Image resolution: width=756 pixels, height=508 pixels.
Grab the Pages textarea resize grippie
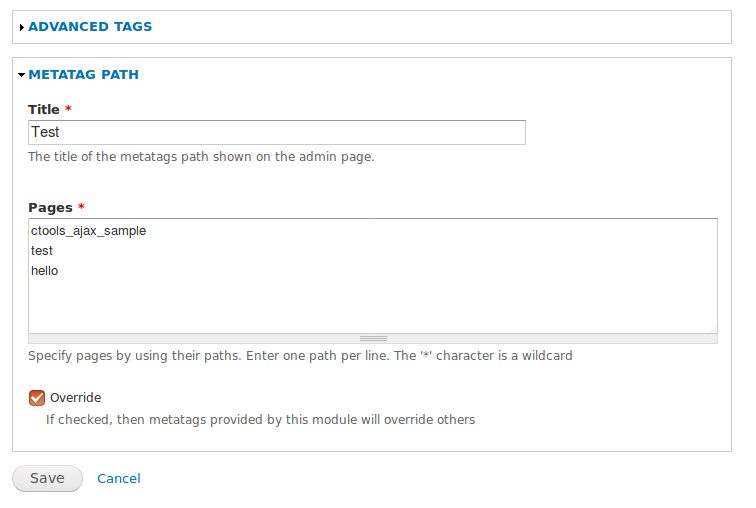pyautogui.click(x=373, y=339)
